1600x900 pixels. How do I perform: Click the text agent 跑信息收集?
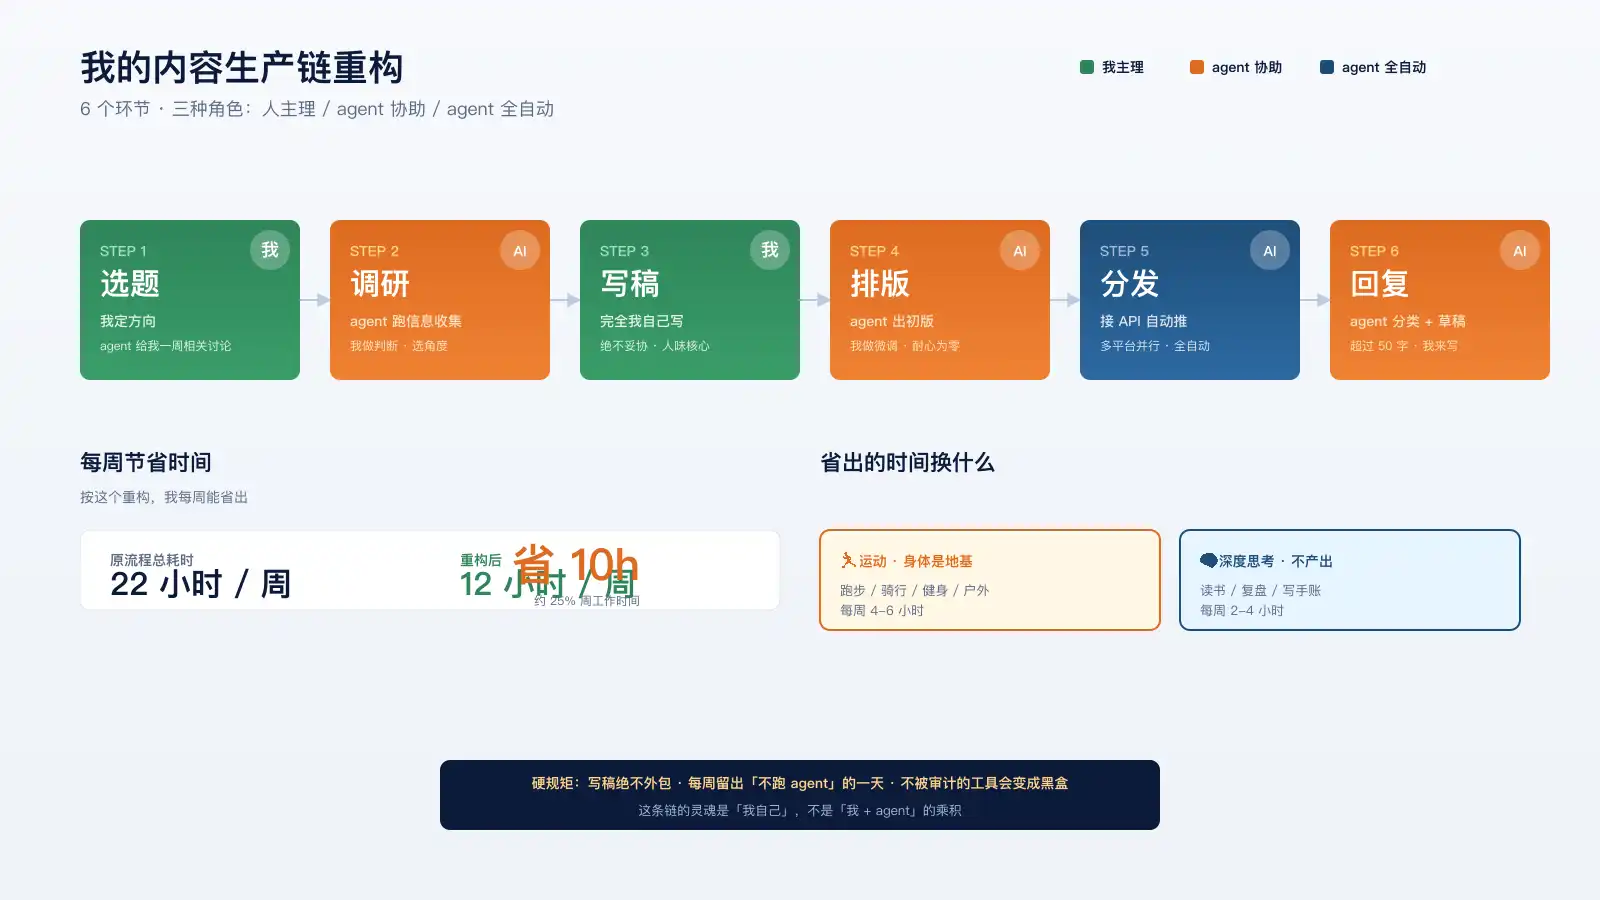(x=406, y=321)
